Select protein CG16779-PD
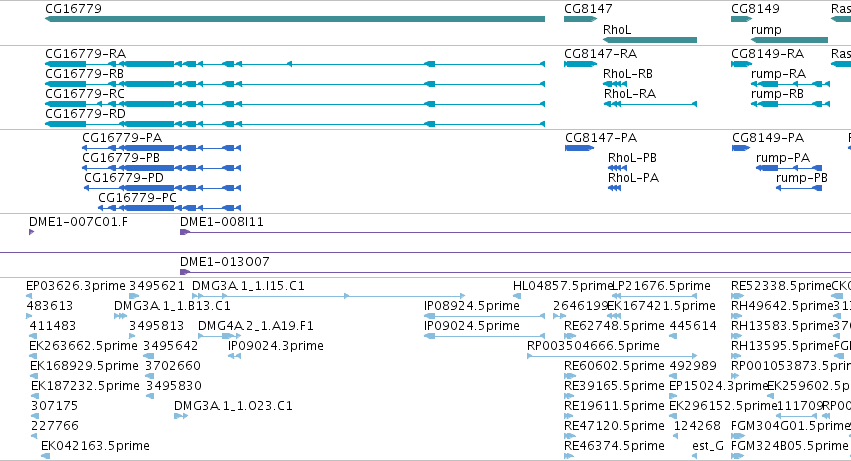851x461 pixels. point(162,188)
